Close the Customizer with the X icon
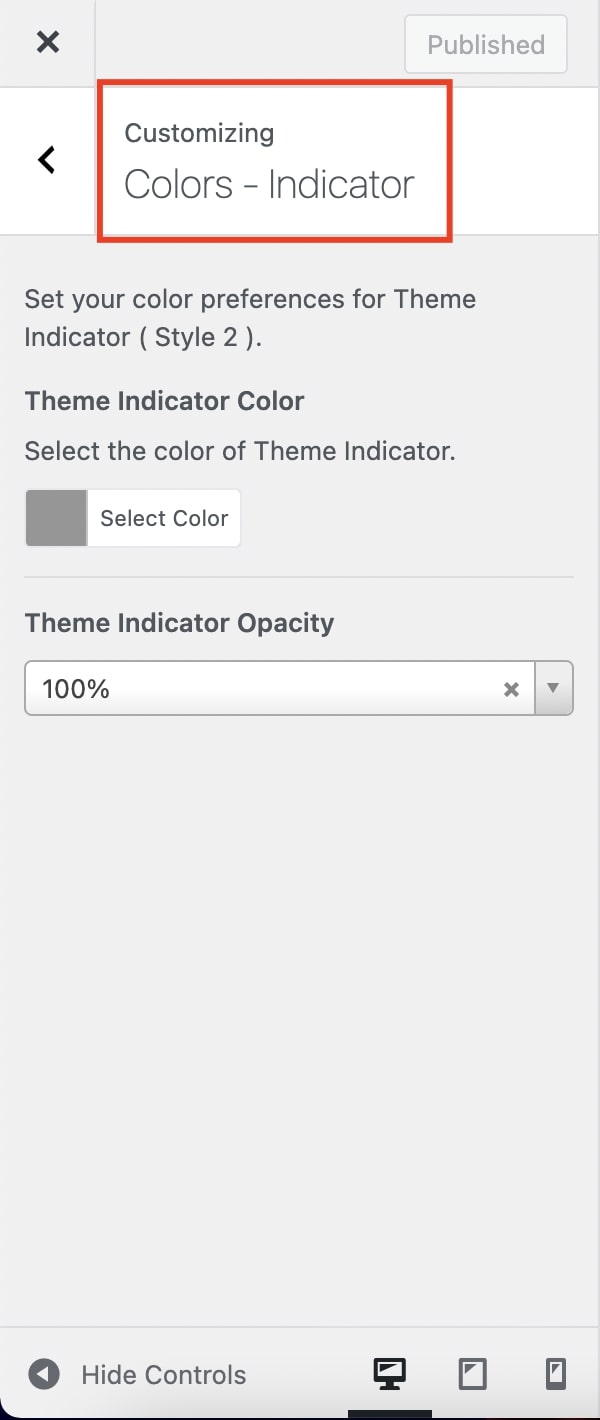Screen dimensions: 600x1420 click(47, 42)
